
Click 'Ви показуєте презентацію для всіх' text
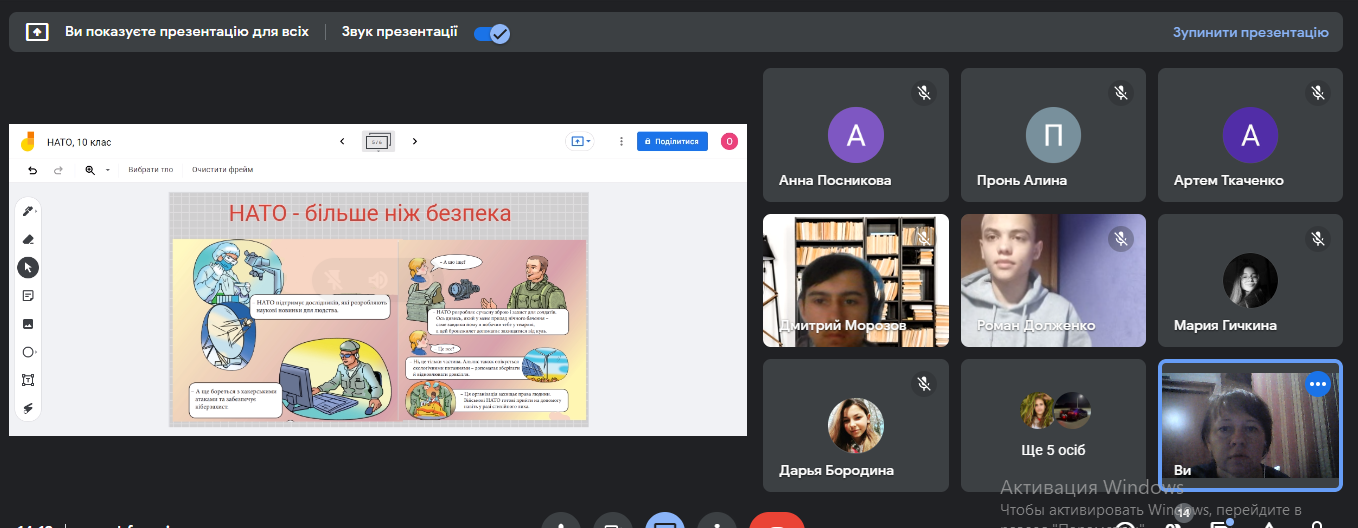(x=187, y=32)
